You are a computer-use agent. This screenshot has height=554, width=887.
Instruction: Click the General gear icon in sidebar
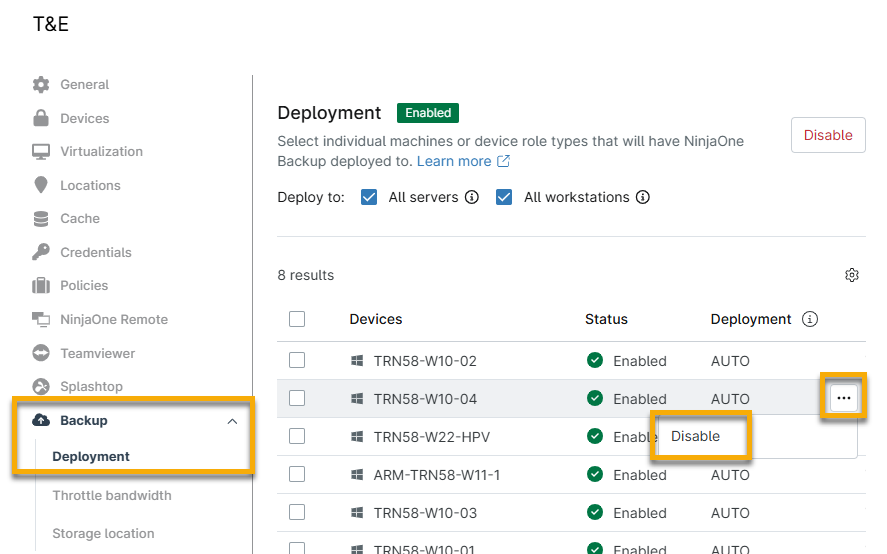[41, 85]
